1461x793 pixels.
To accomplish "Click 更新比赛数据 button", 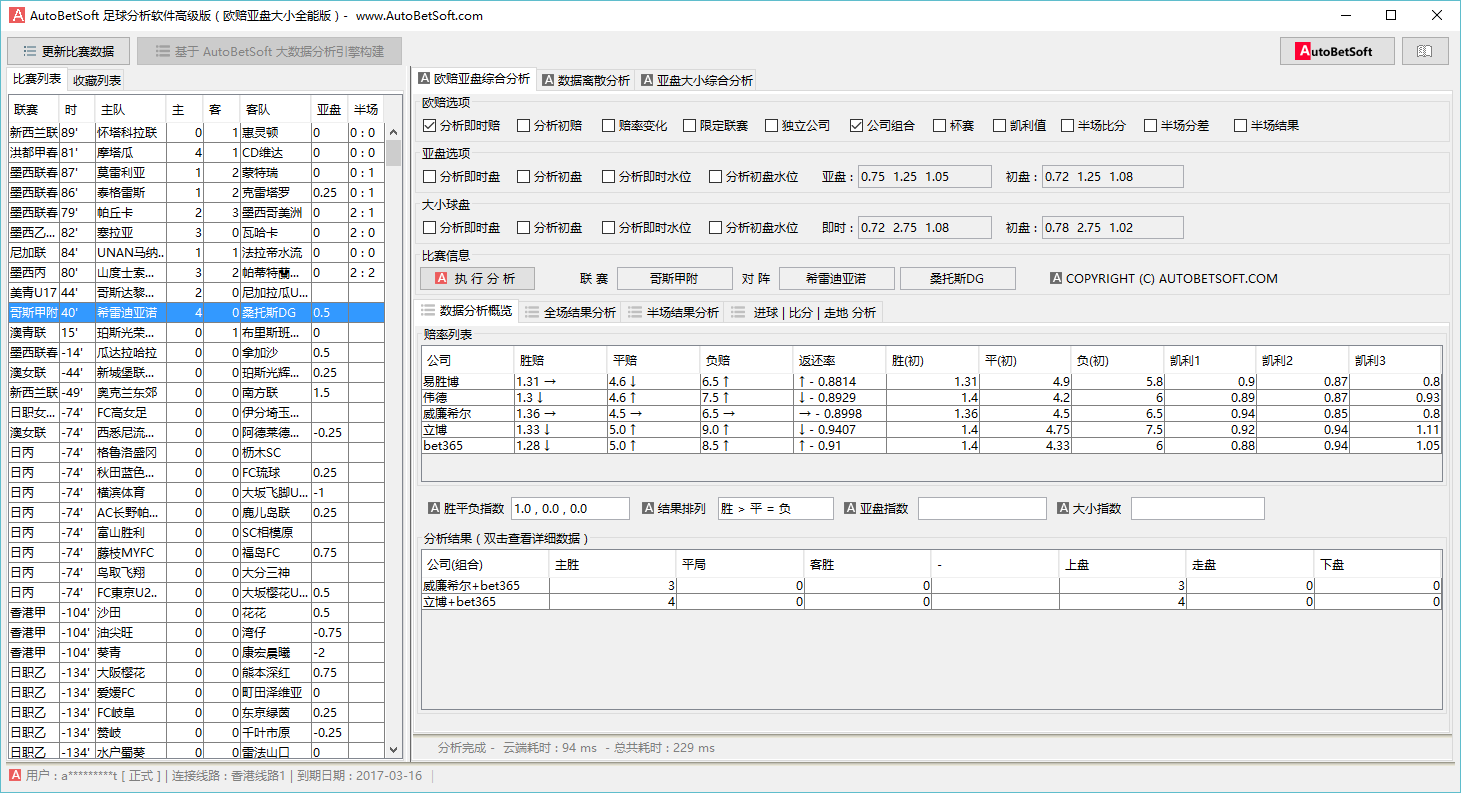I will coord(69,51).
